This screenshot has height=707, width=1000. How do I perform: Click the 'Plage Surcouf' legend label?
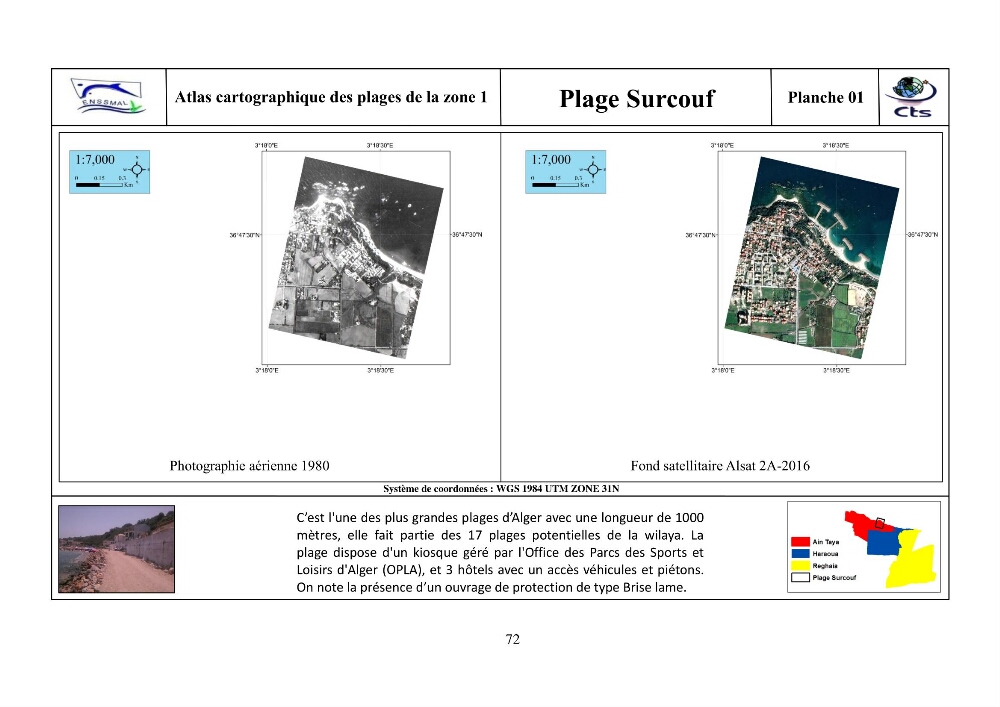[x=834, y=578]
